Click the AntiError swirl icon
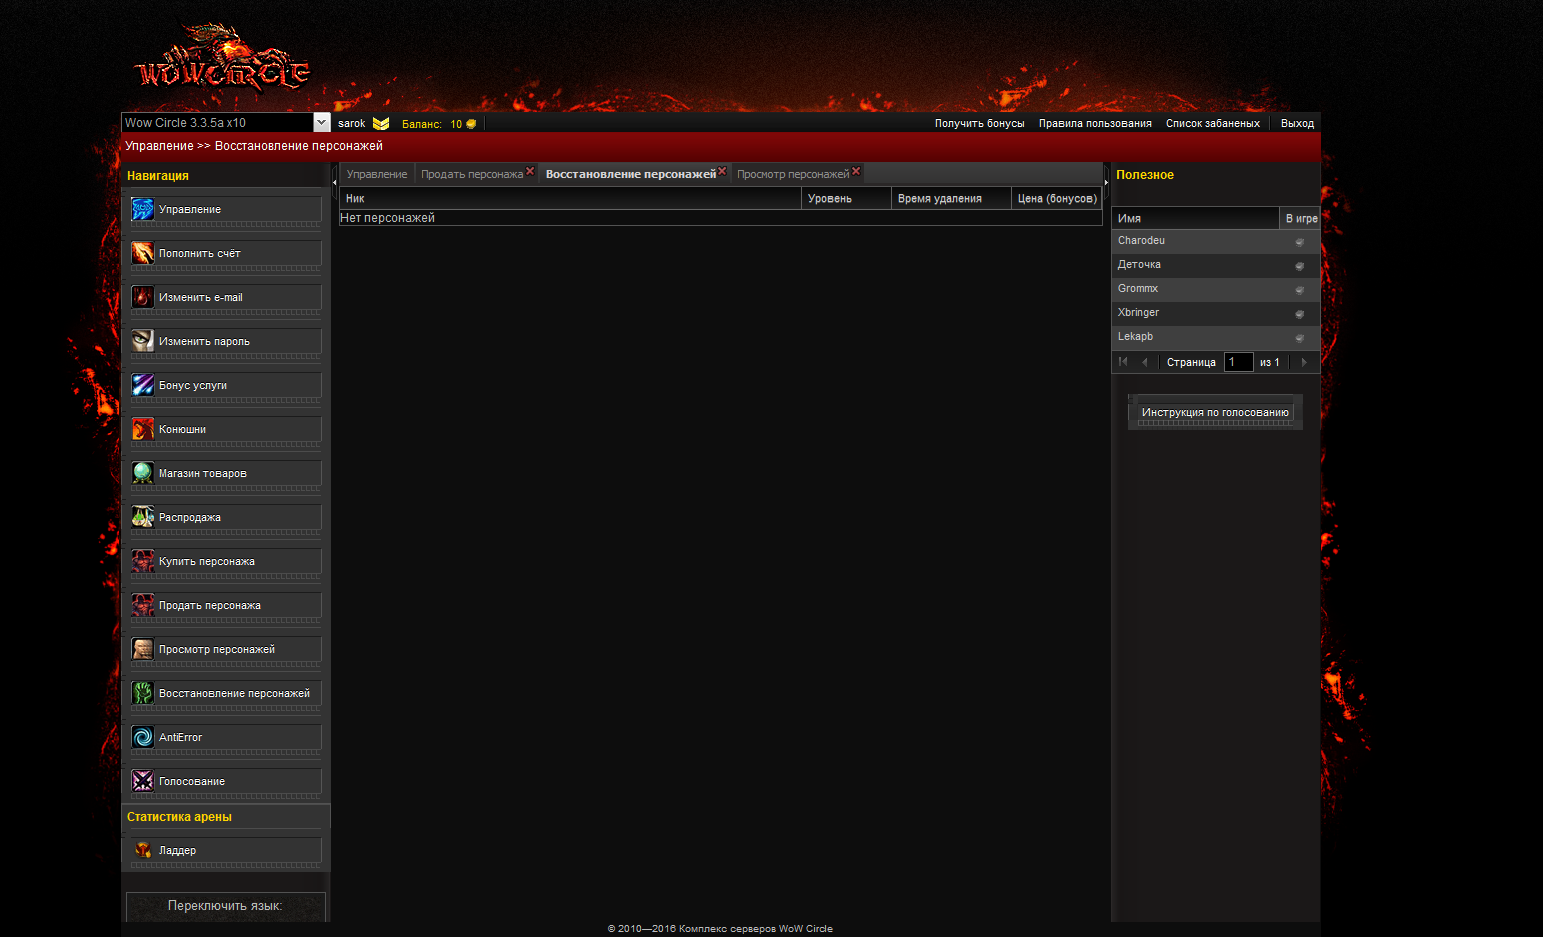 (x=143, y=737)
